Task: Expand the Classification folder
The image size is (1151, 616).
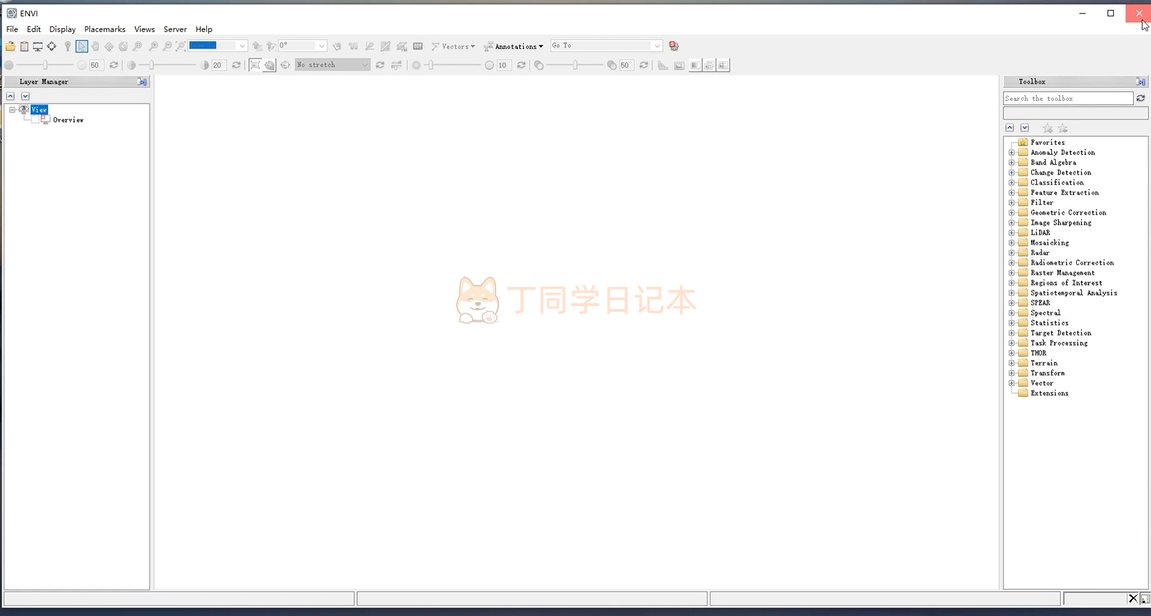Action: 1012,183
